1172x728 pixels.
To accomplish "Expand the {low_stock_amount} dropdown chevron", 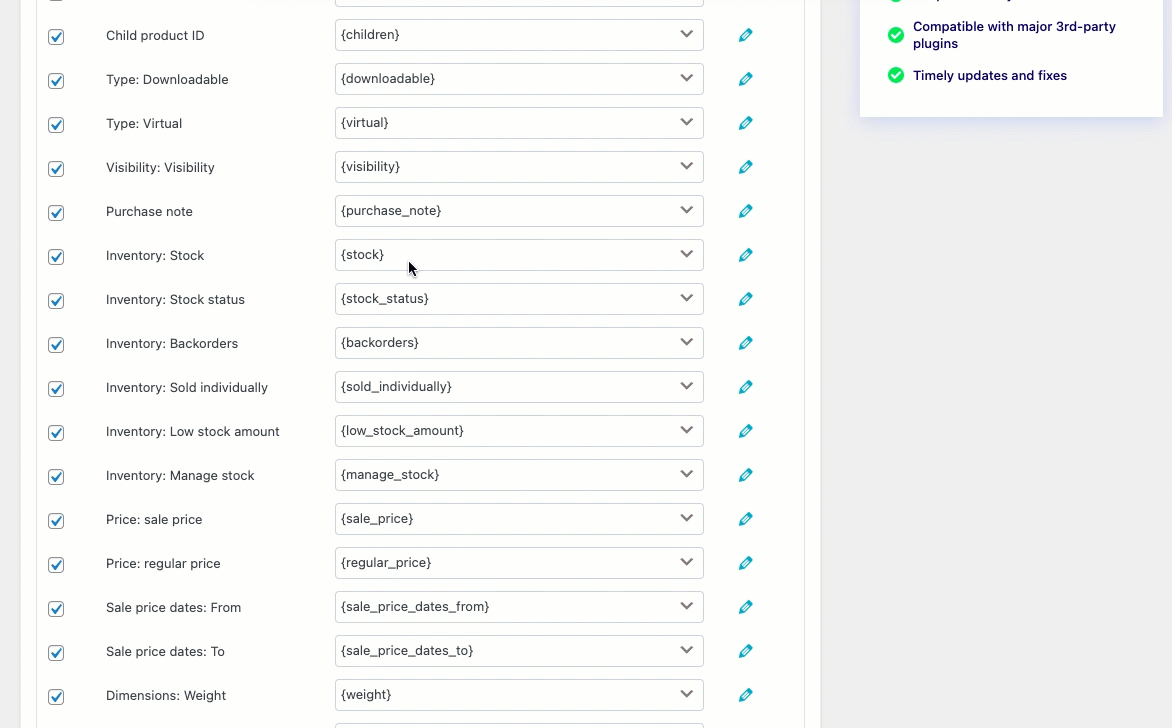I will coord(687,430).
